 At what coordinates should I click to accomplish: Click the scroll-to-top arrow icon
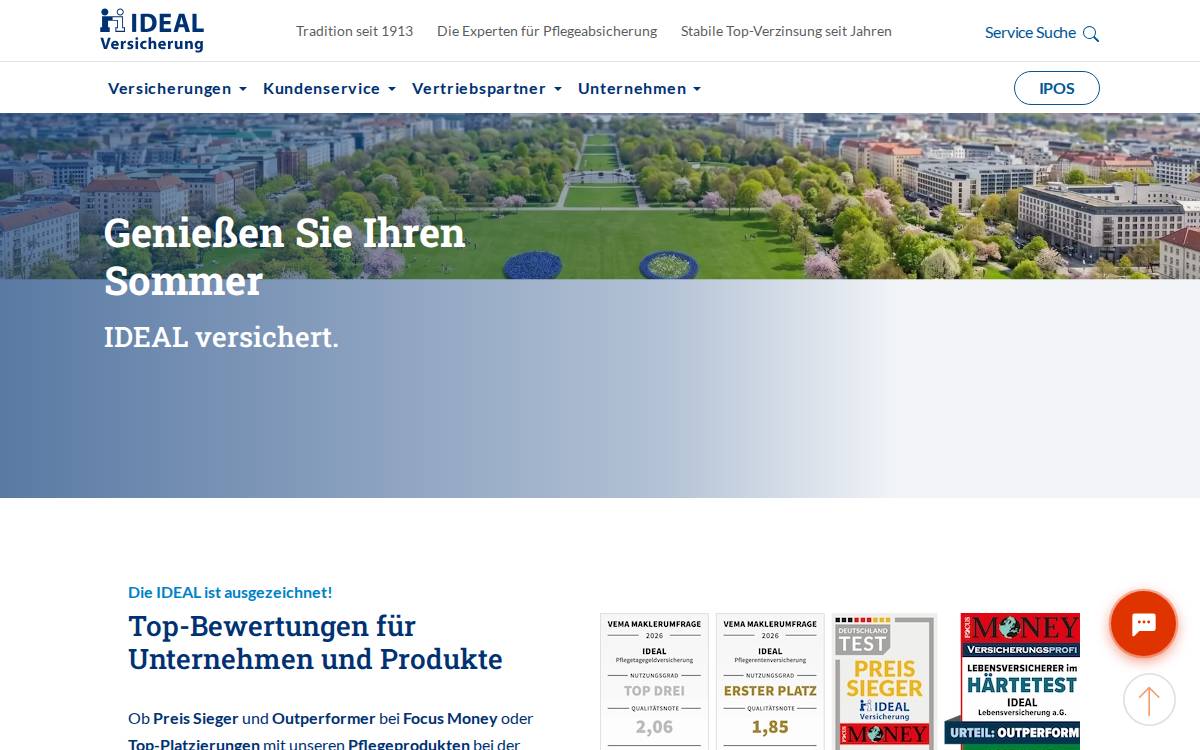tap(1149, 700)
